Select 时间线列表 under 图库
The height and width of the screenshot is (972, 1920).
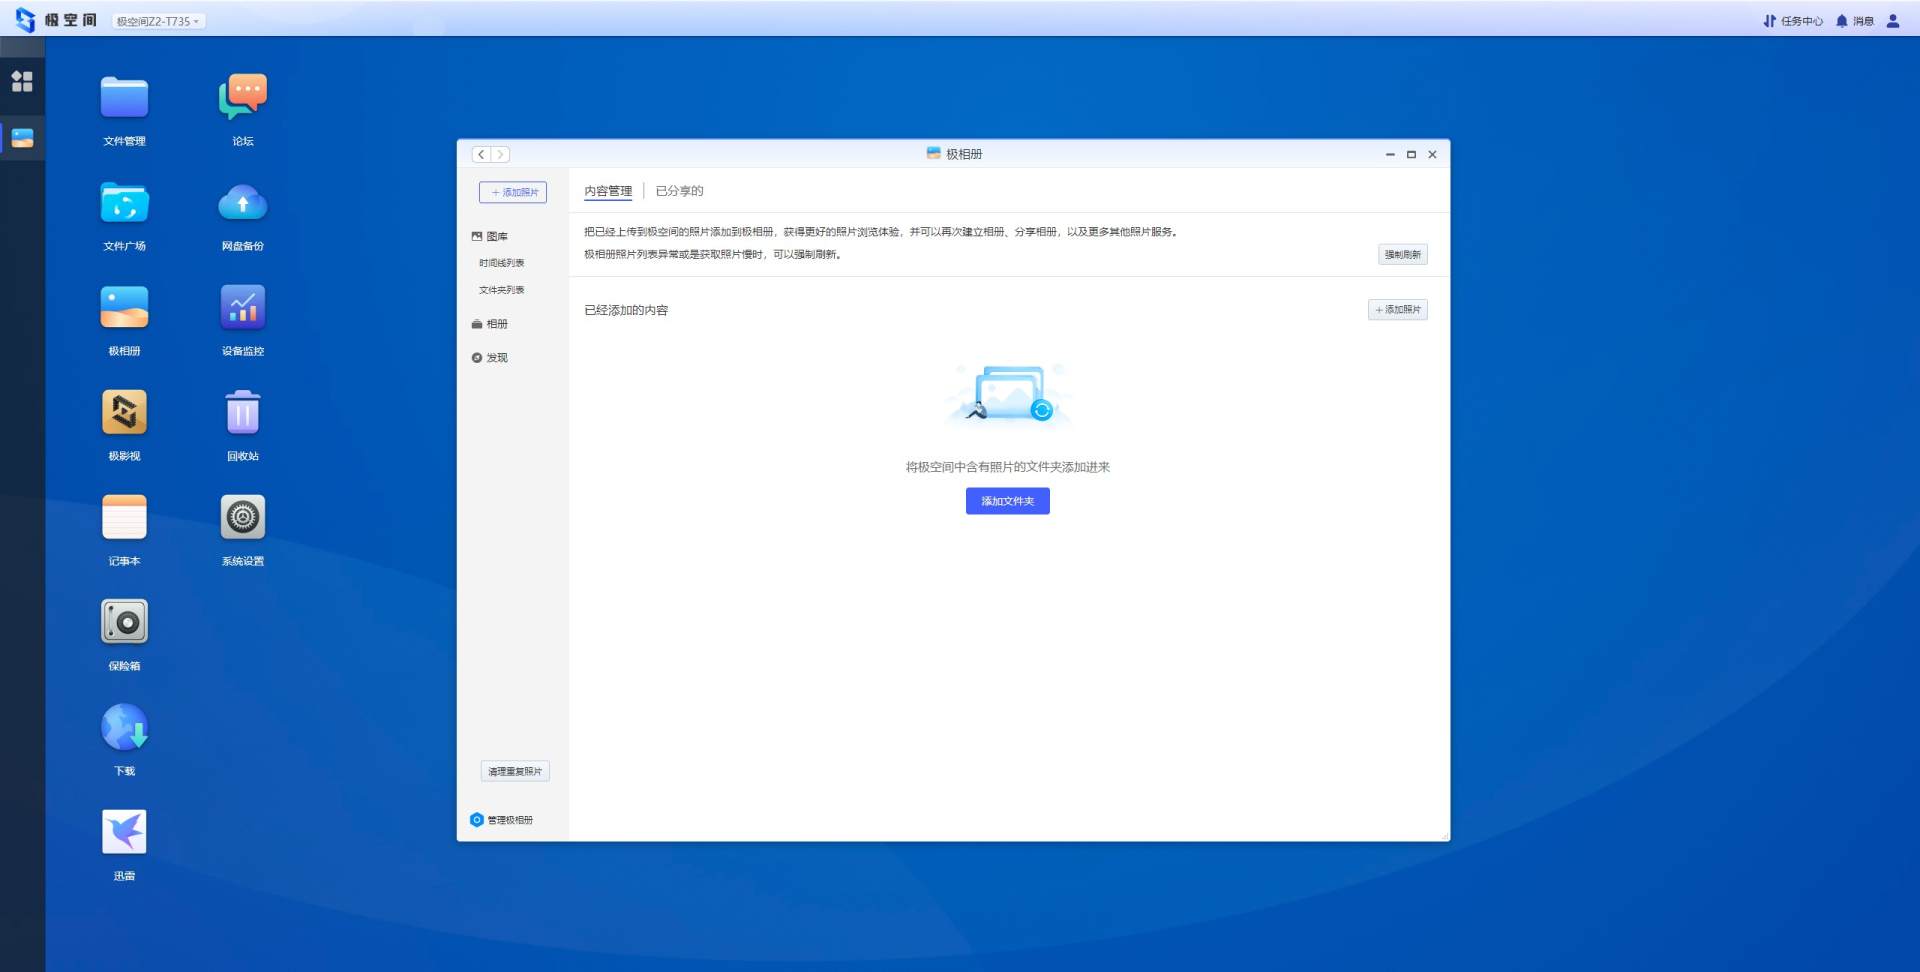pos(501,263)
